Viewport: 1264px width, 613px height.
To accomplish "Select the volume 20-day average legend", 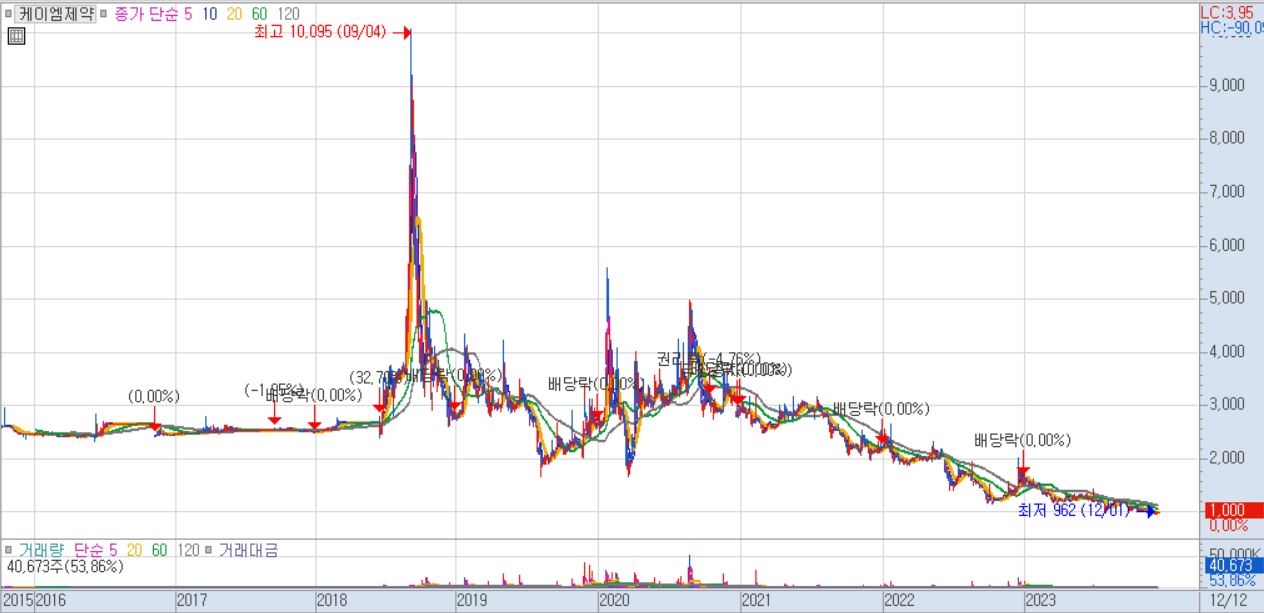I will pos(135,549).
